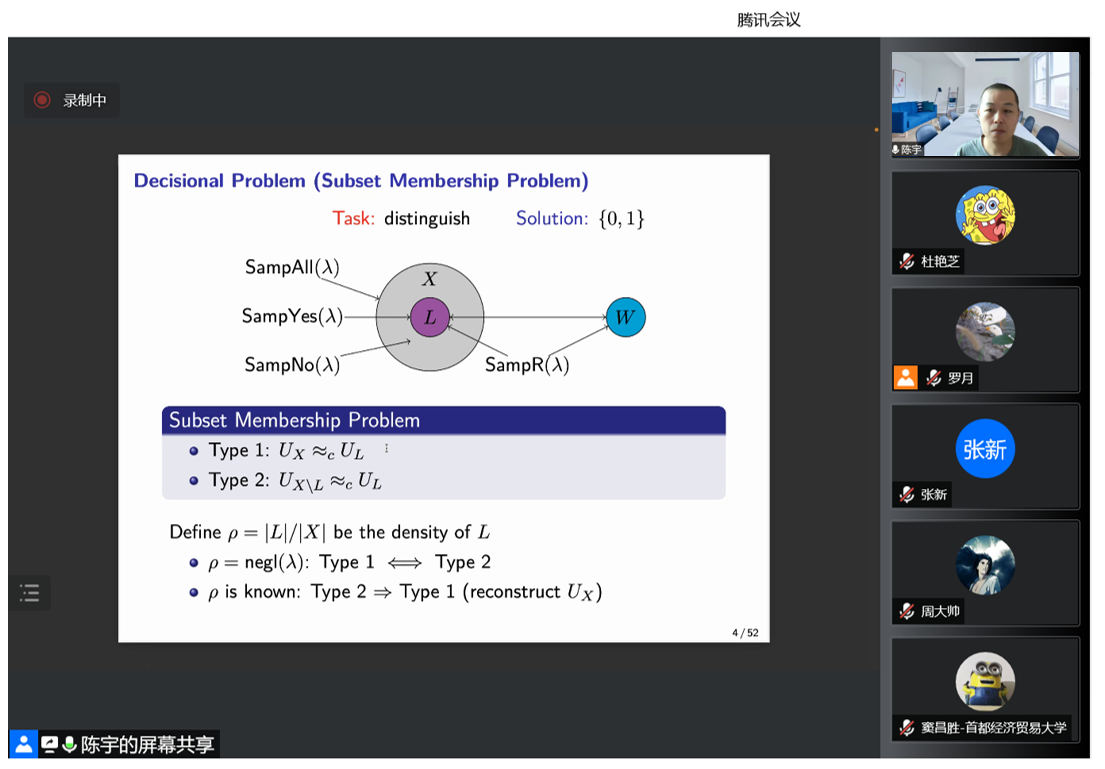Click the purple L node in diagram
This screenshot has height=769, width=1105.
click(x=430, y=318)
